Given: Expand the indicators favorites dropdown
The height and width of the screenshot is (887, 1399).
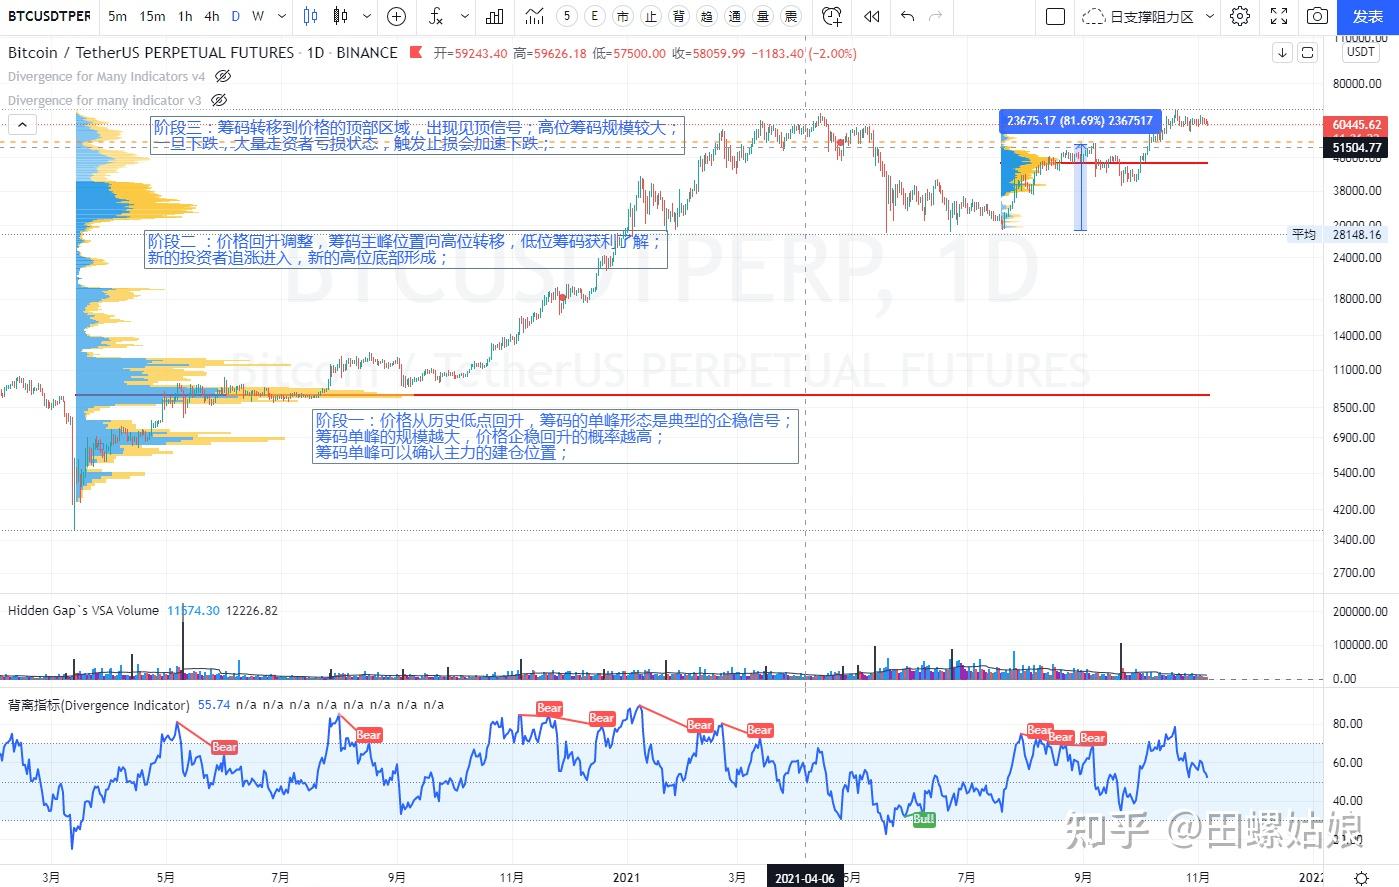Looking at the screenshot, I should pos(465,16).
